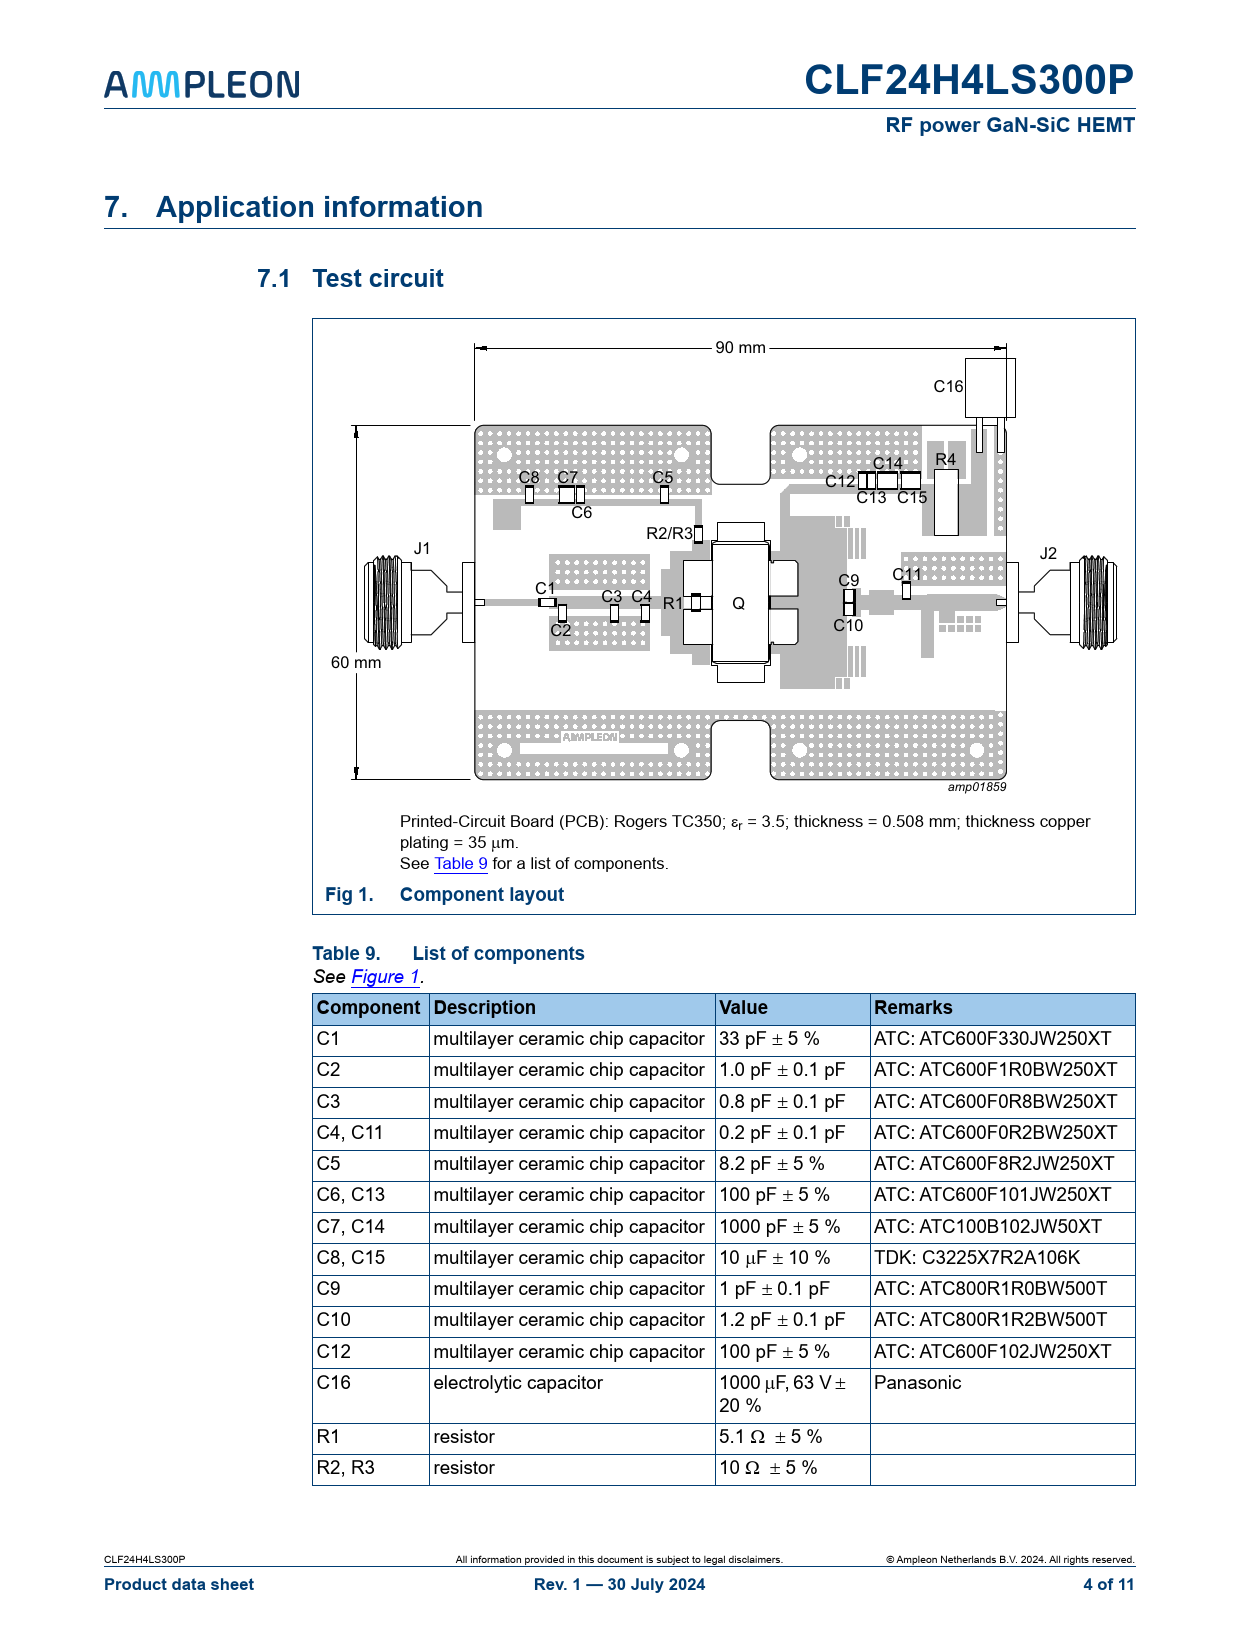Click the Ampleon logo in the header
Screen dimensions: 1240x1652
(202, 85)
